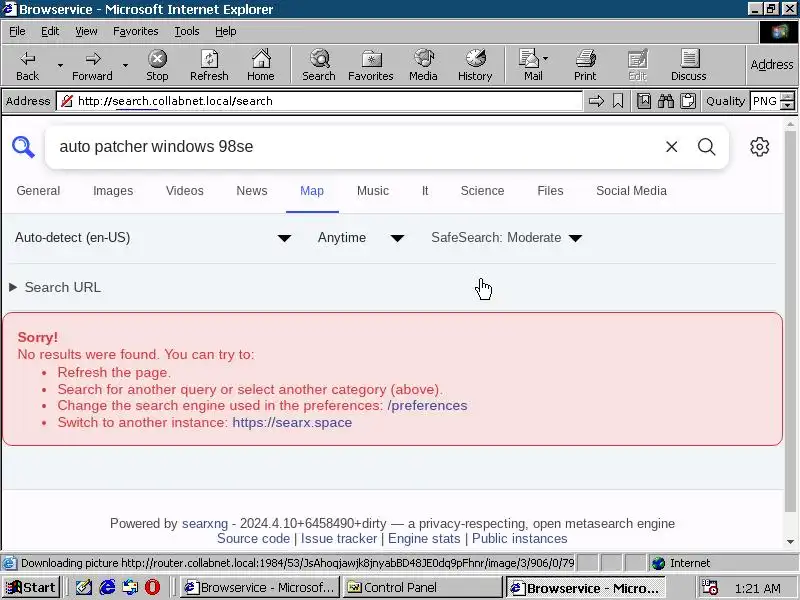Screen dimensions: 800x600
Task: Show the History pane
Action: pos(475,65)
